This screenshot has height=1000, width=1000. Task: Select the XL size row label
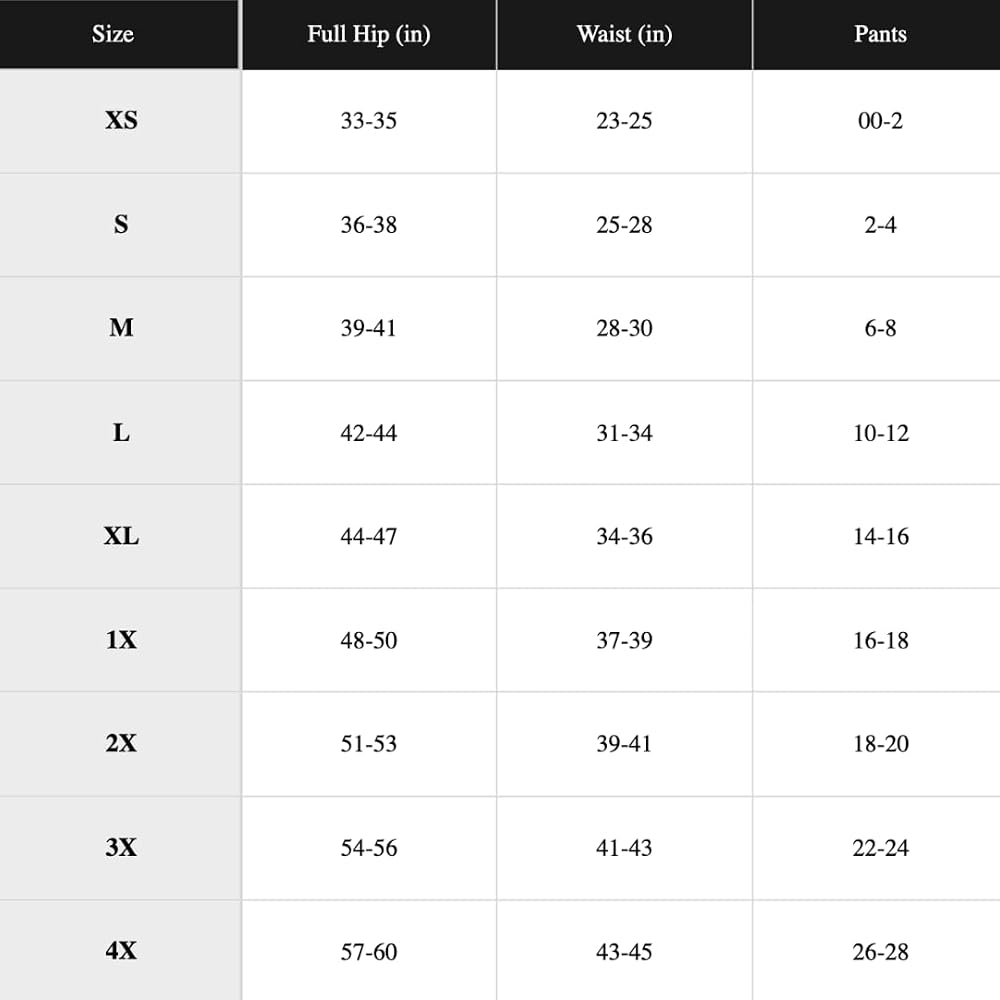pos(121,536)
